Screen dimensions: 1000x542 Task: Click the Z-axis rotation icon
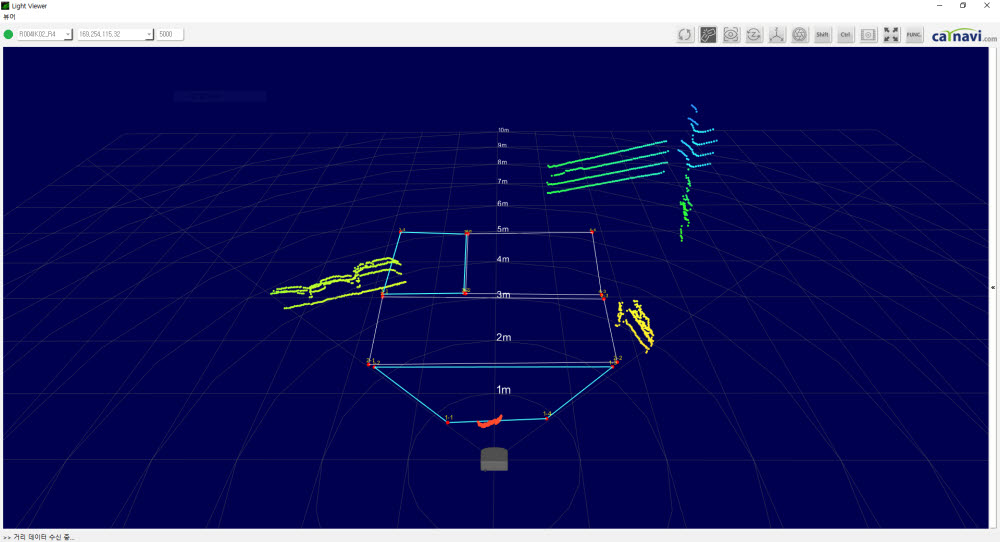(x=754, y=35)
